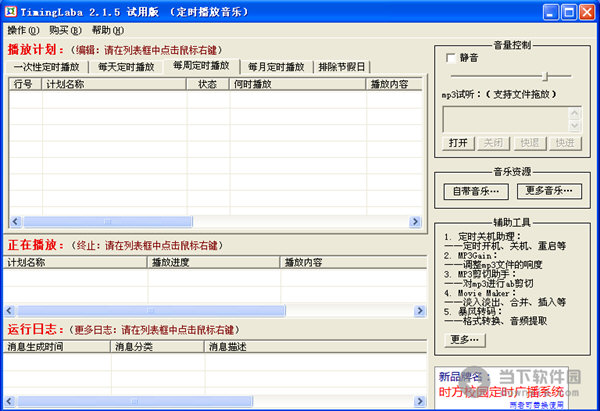Switch to 每月定时播放 tab
The width and height of the screenshot is (600, 411).
(276, 67)
